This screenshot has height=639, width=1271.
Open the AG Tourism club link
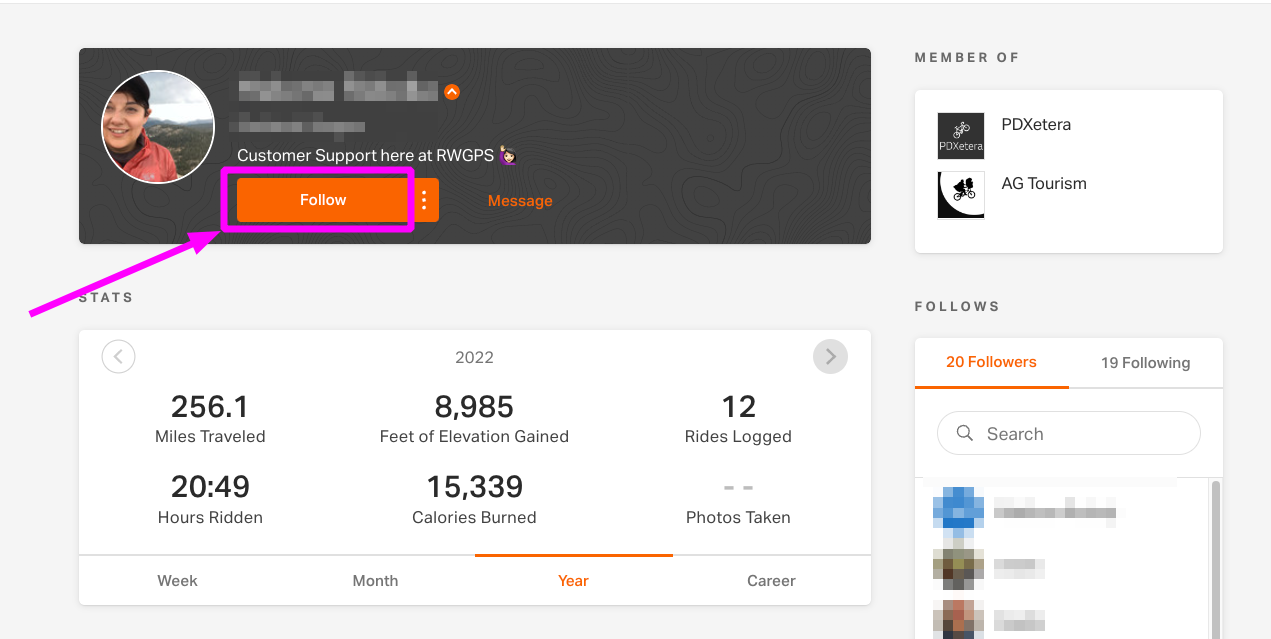point(1044,184)
